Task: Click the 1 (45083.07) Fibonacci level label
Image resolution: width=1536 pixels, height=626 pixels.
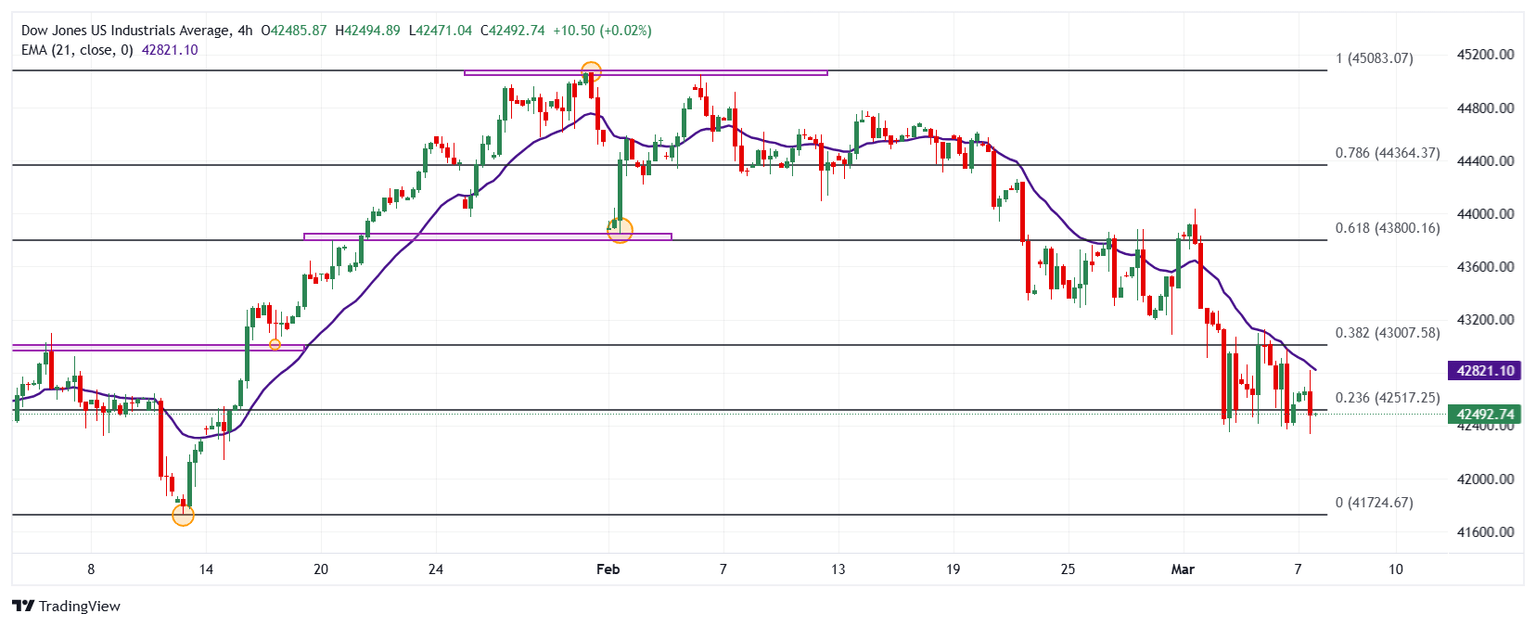Action: [x=1375, y=59]
